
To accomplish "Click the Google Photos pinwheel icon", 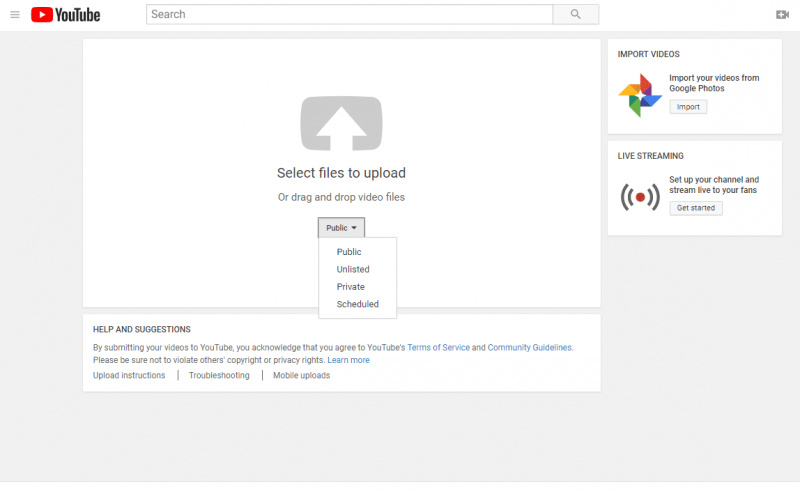I will tap(640, 95).
